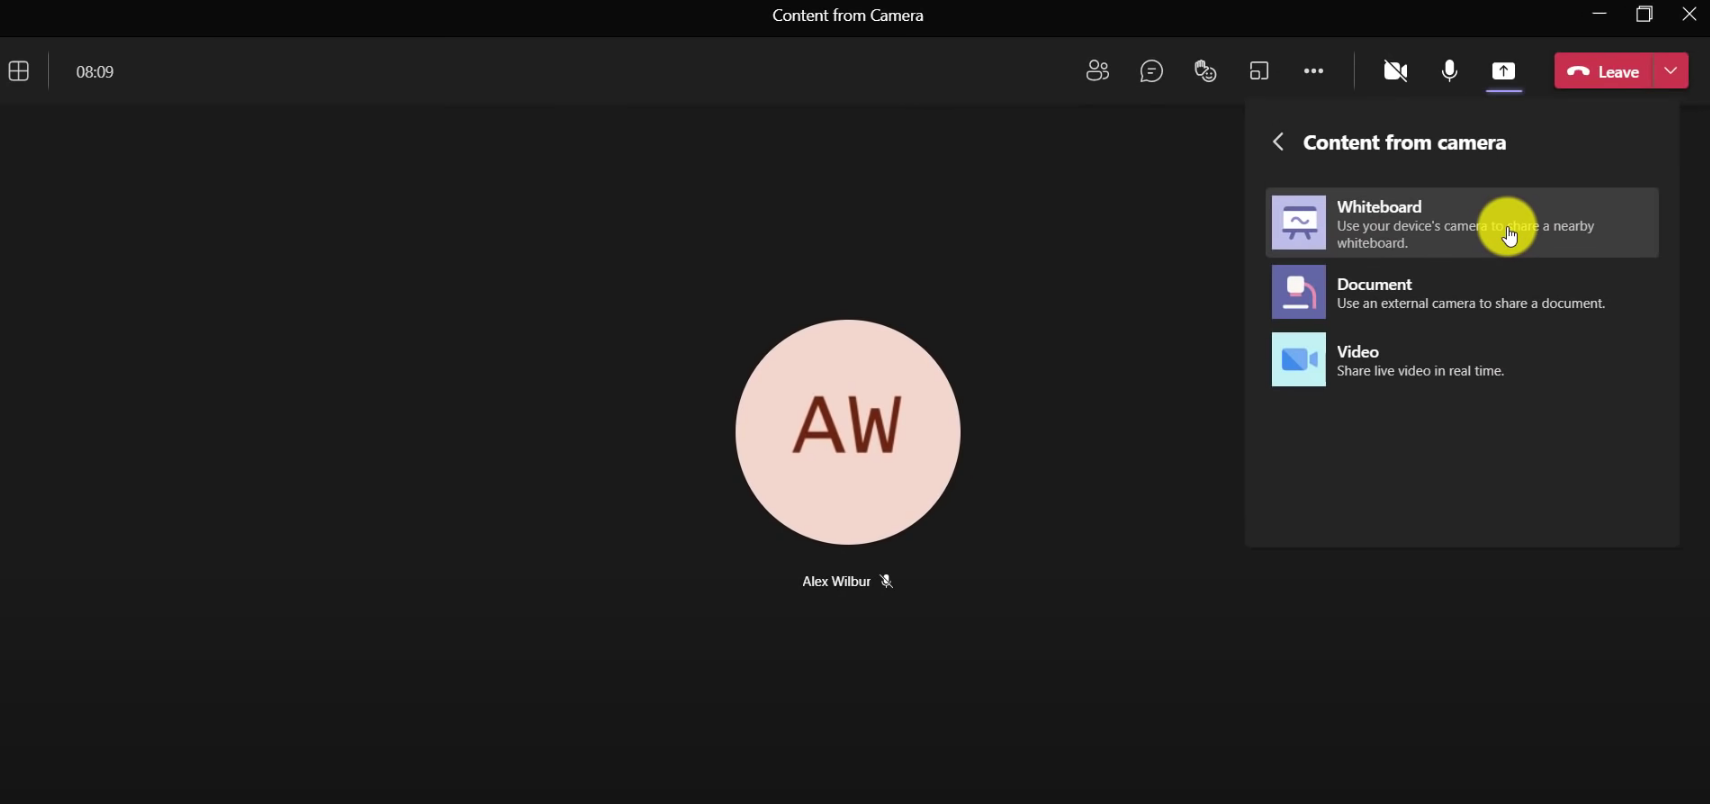Open More actions ellipsis menu

click(x=1313, y=71)
